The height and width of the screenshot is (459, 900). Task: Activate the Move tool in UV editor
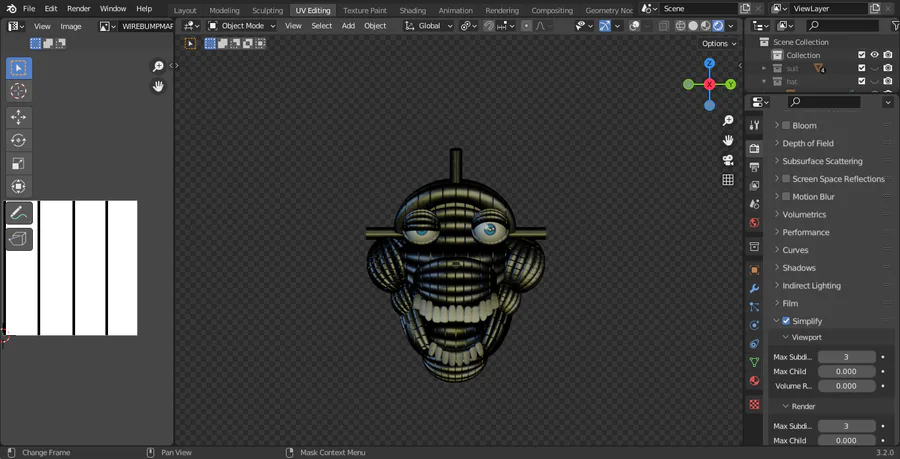(18, 117)
